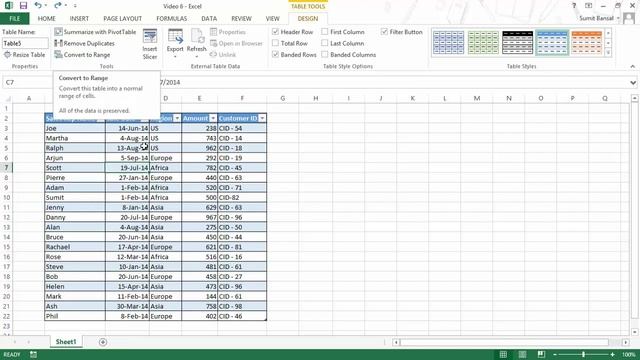Select the orange table style swatch
The width and height of the screenshot is (640, 360).
click(587, 42)
